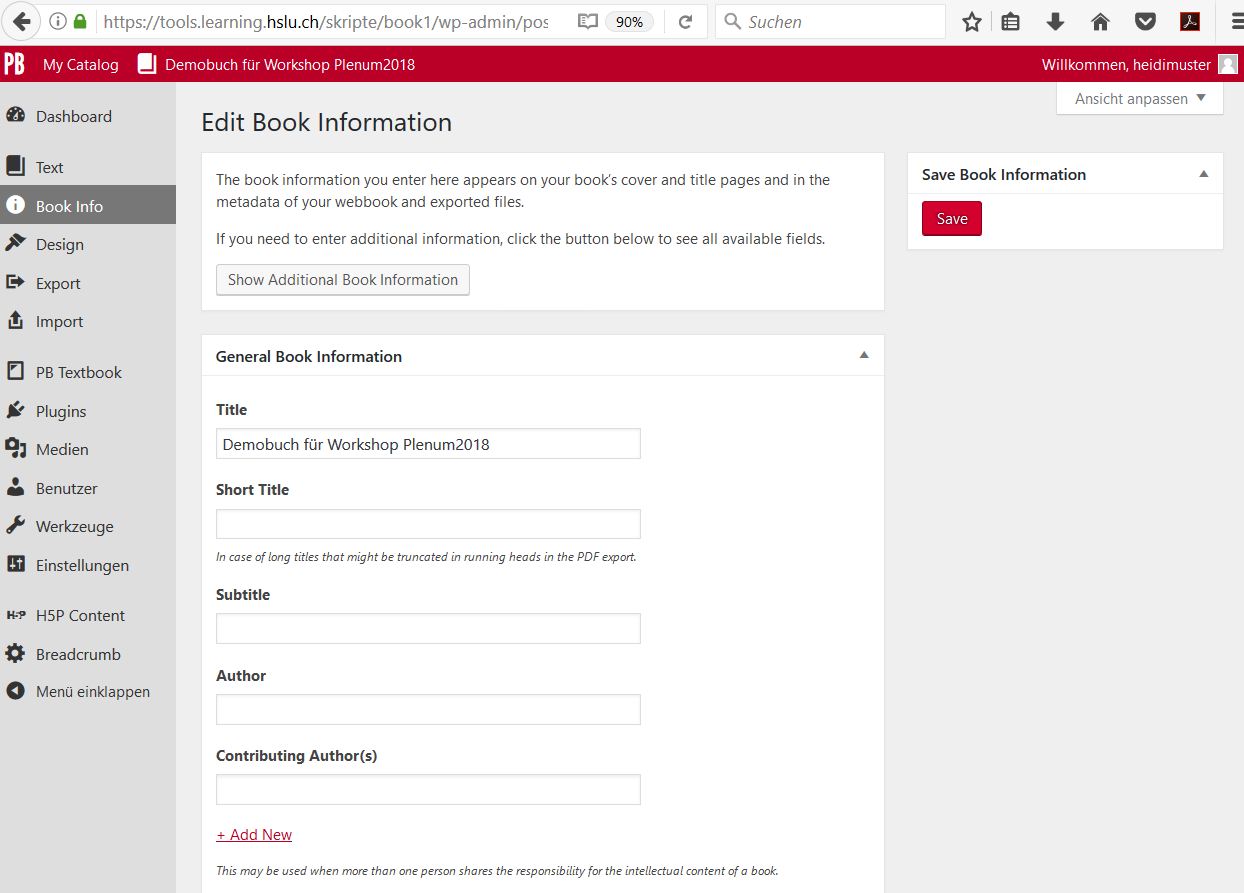Screen dimensions: 1244x893
Task: Collapse the General Book Information panel
Action: pos(864,356)
